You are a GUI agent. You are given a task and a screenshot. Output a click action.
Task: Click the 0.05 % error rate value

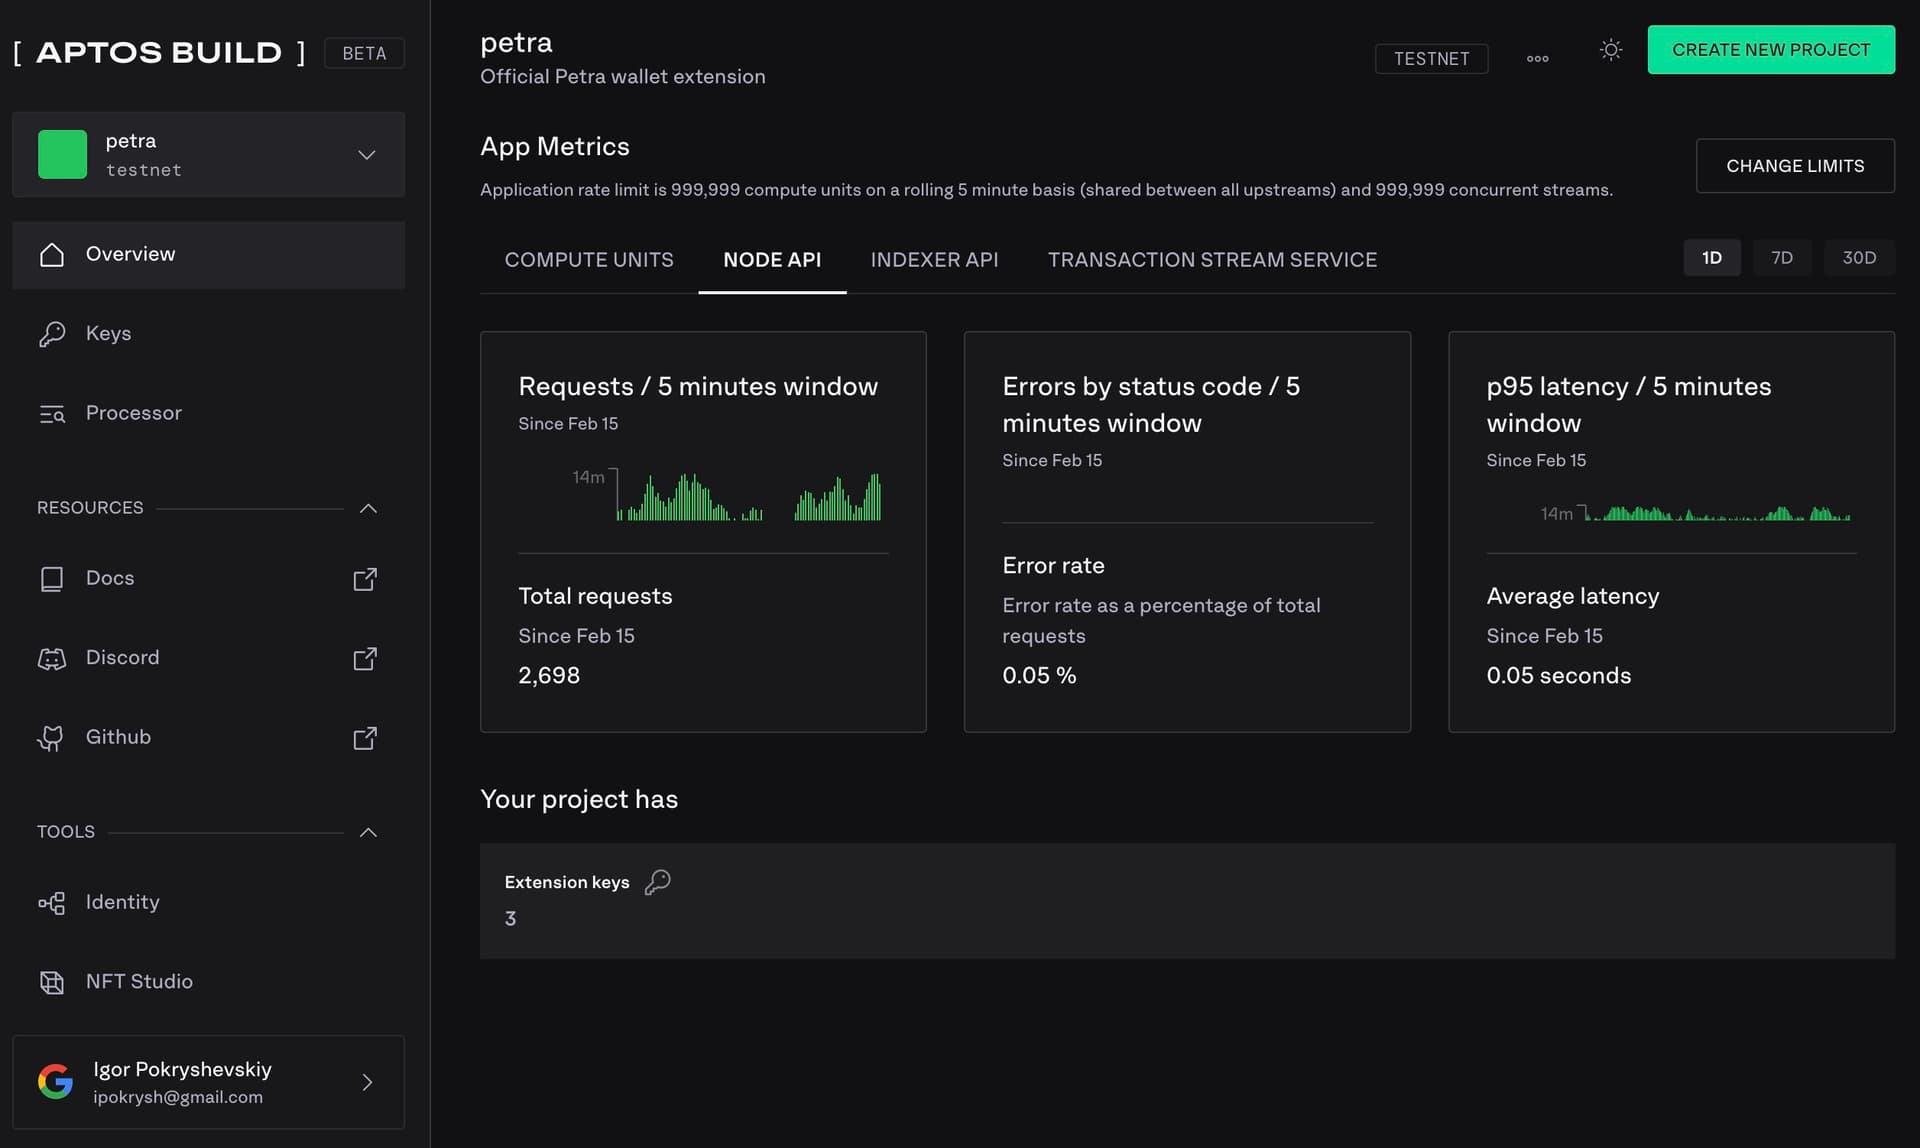pyautogui.click(x=1039, y=676)
